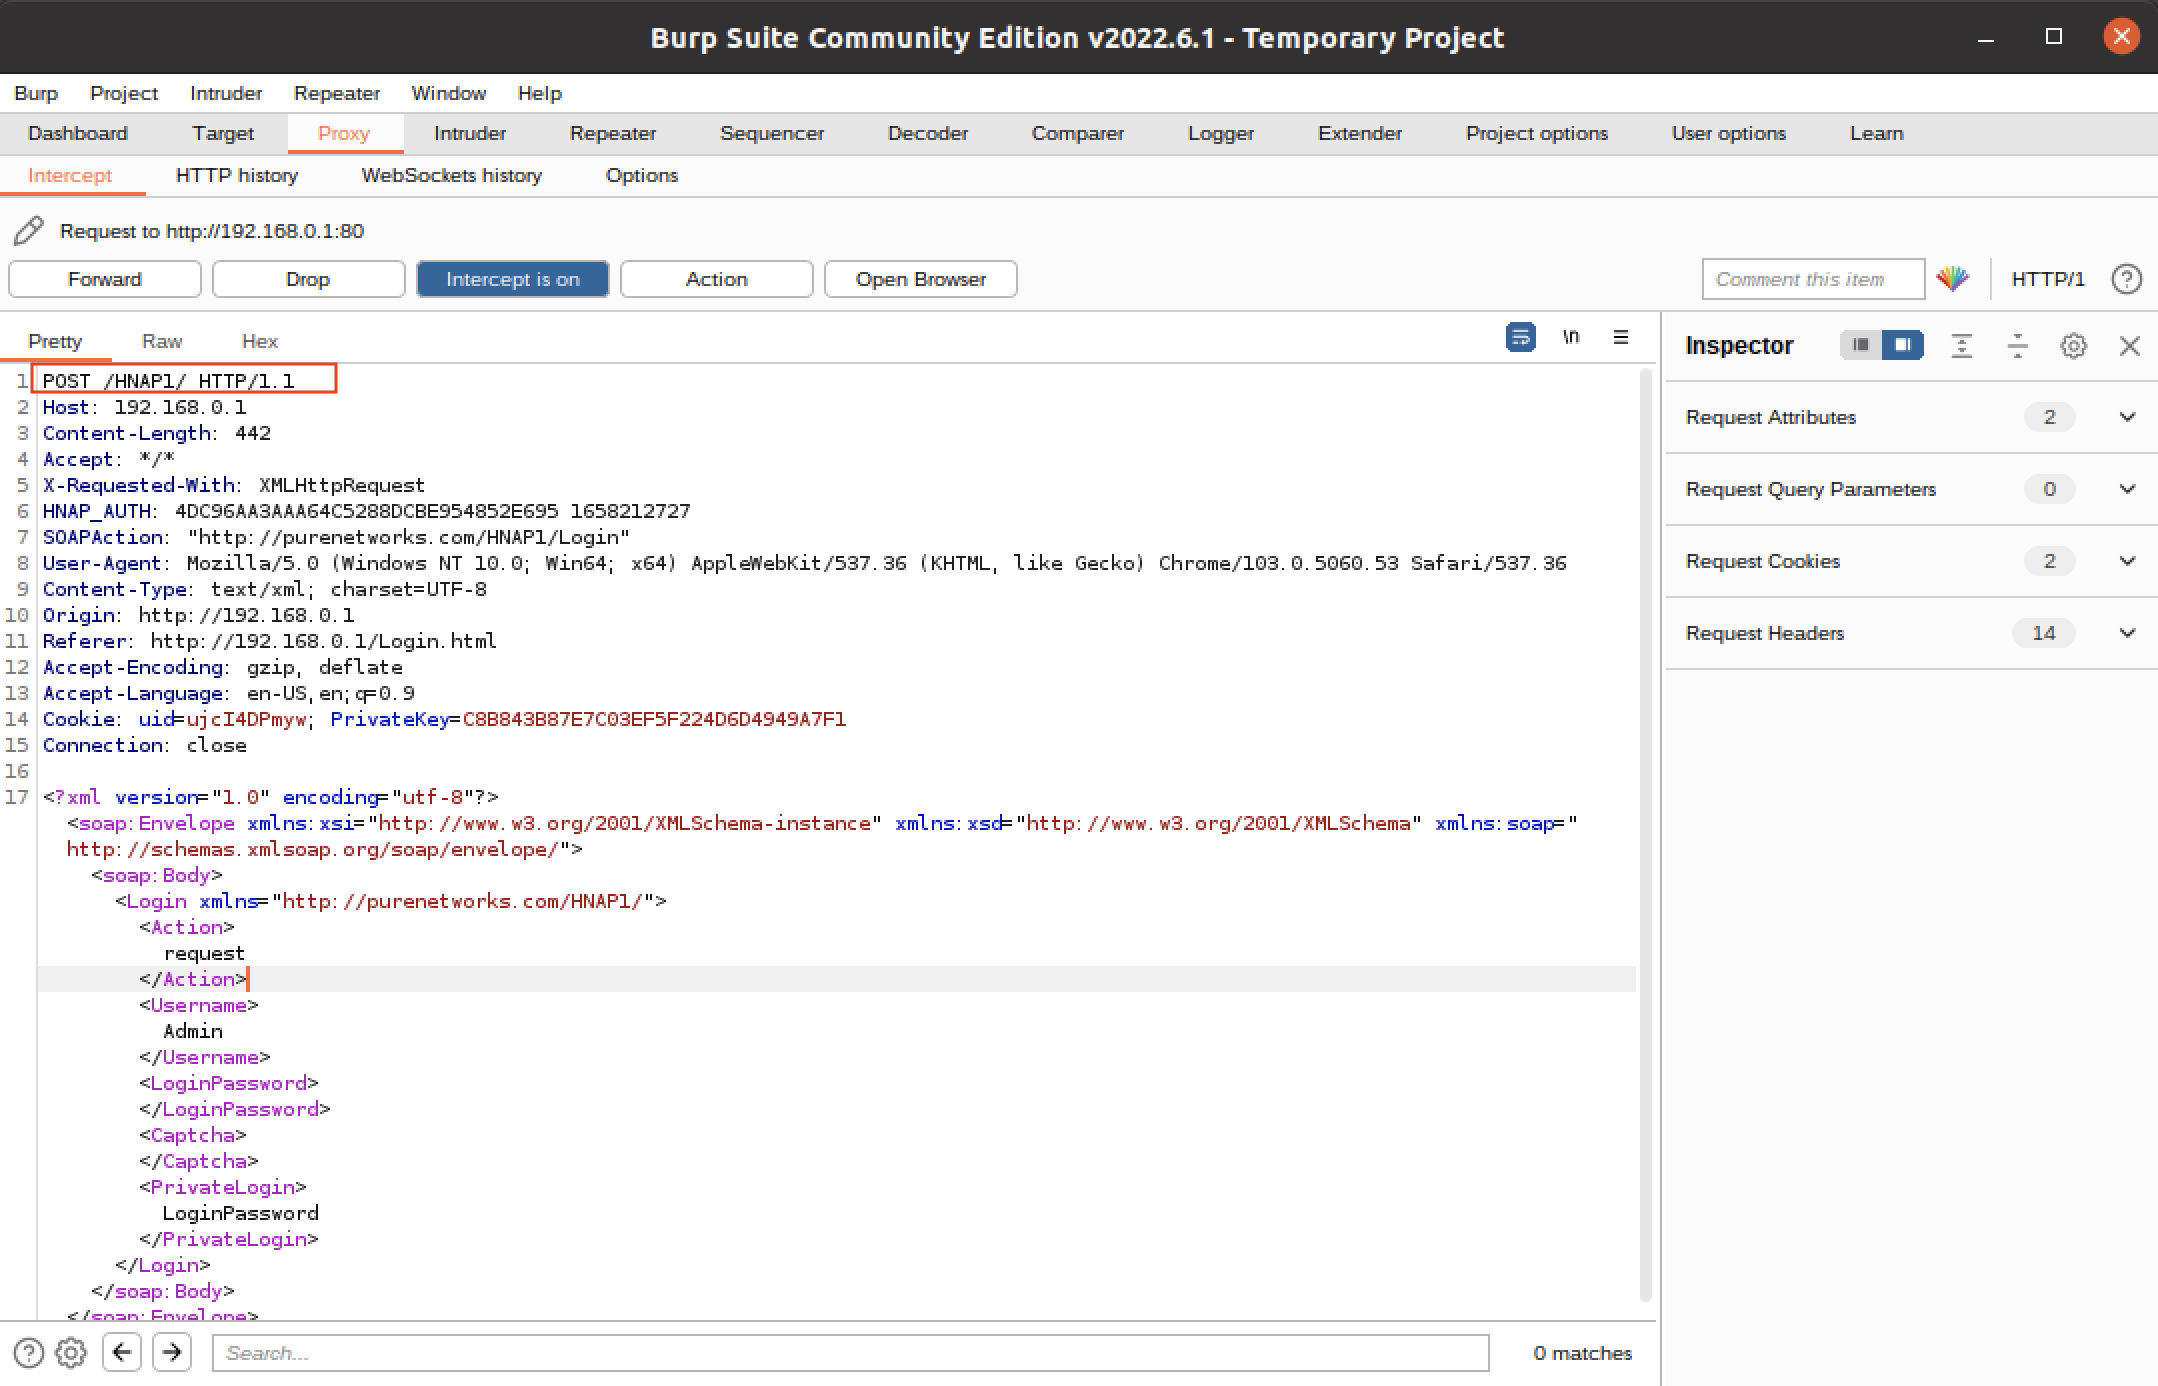Open the Burp menu
Viewport: 2158px width, 1386px height.
point(36,93)
